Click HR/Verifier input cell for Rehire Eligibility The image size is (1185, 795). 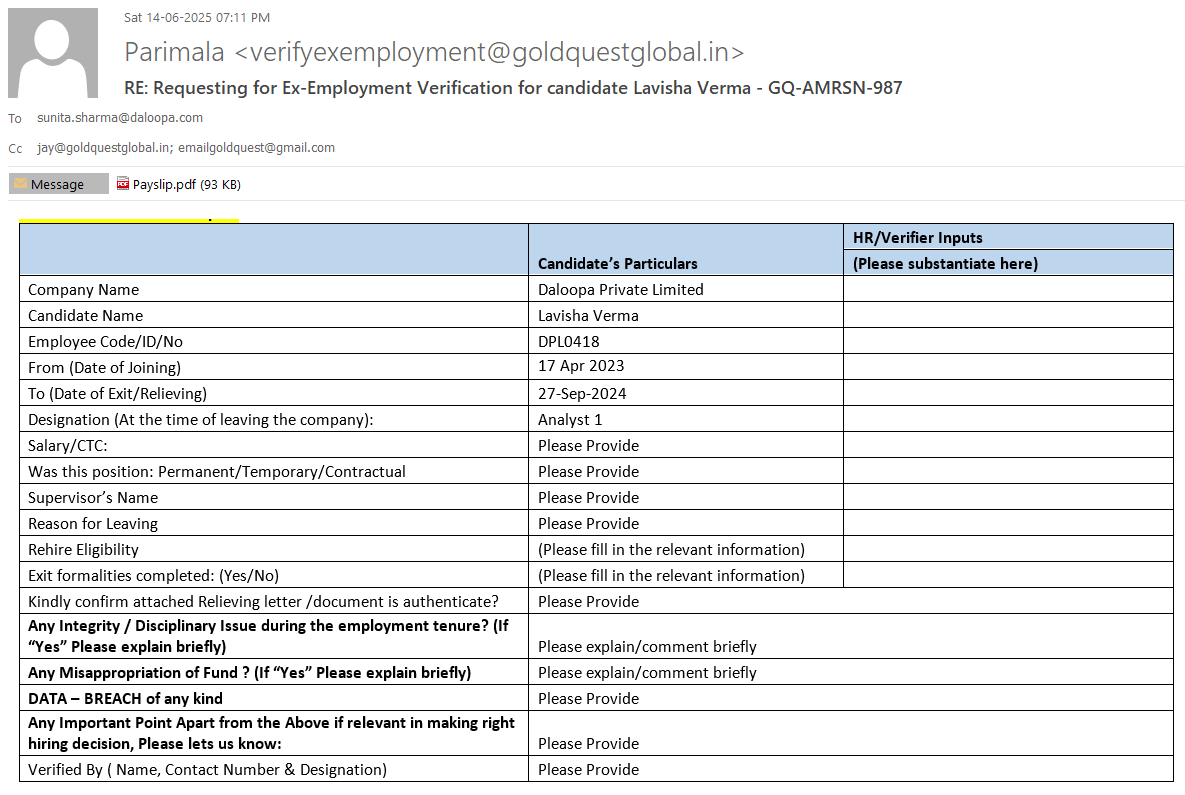[1007, 550]
